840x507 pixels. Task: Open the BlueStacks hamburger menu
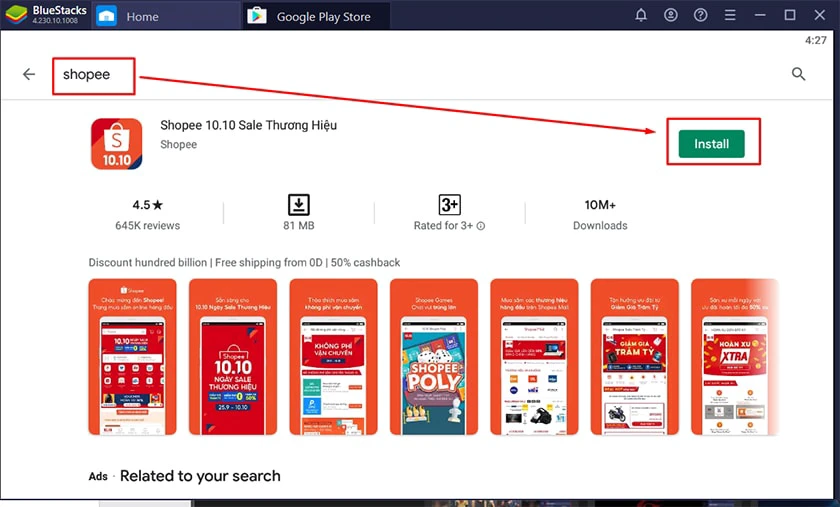tap(730, 15)
